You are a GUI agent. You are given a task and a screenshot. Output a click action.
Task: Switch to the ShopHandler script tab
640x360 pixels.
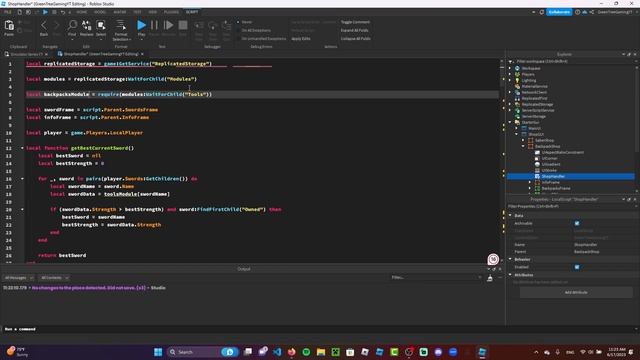pos(101,54)
